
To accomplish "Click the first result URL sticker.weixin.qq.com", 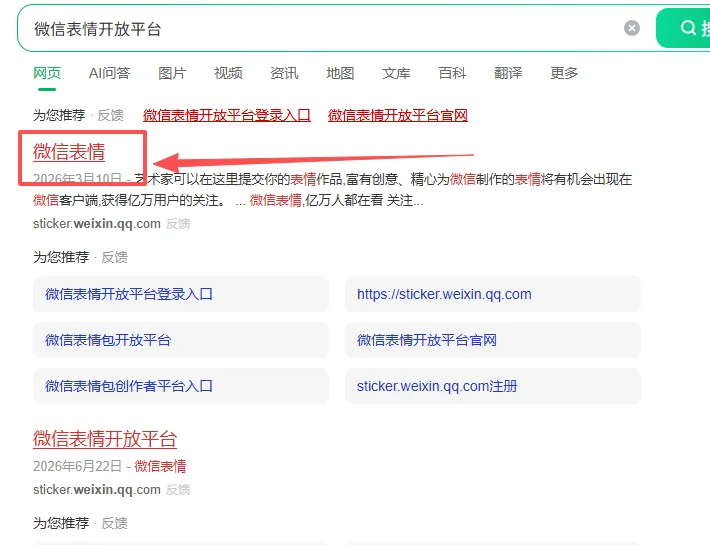I will pyautogui.click(x=97, y=224).
